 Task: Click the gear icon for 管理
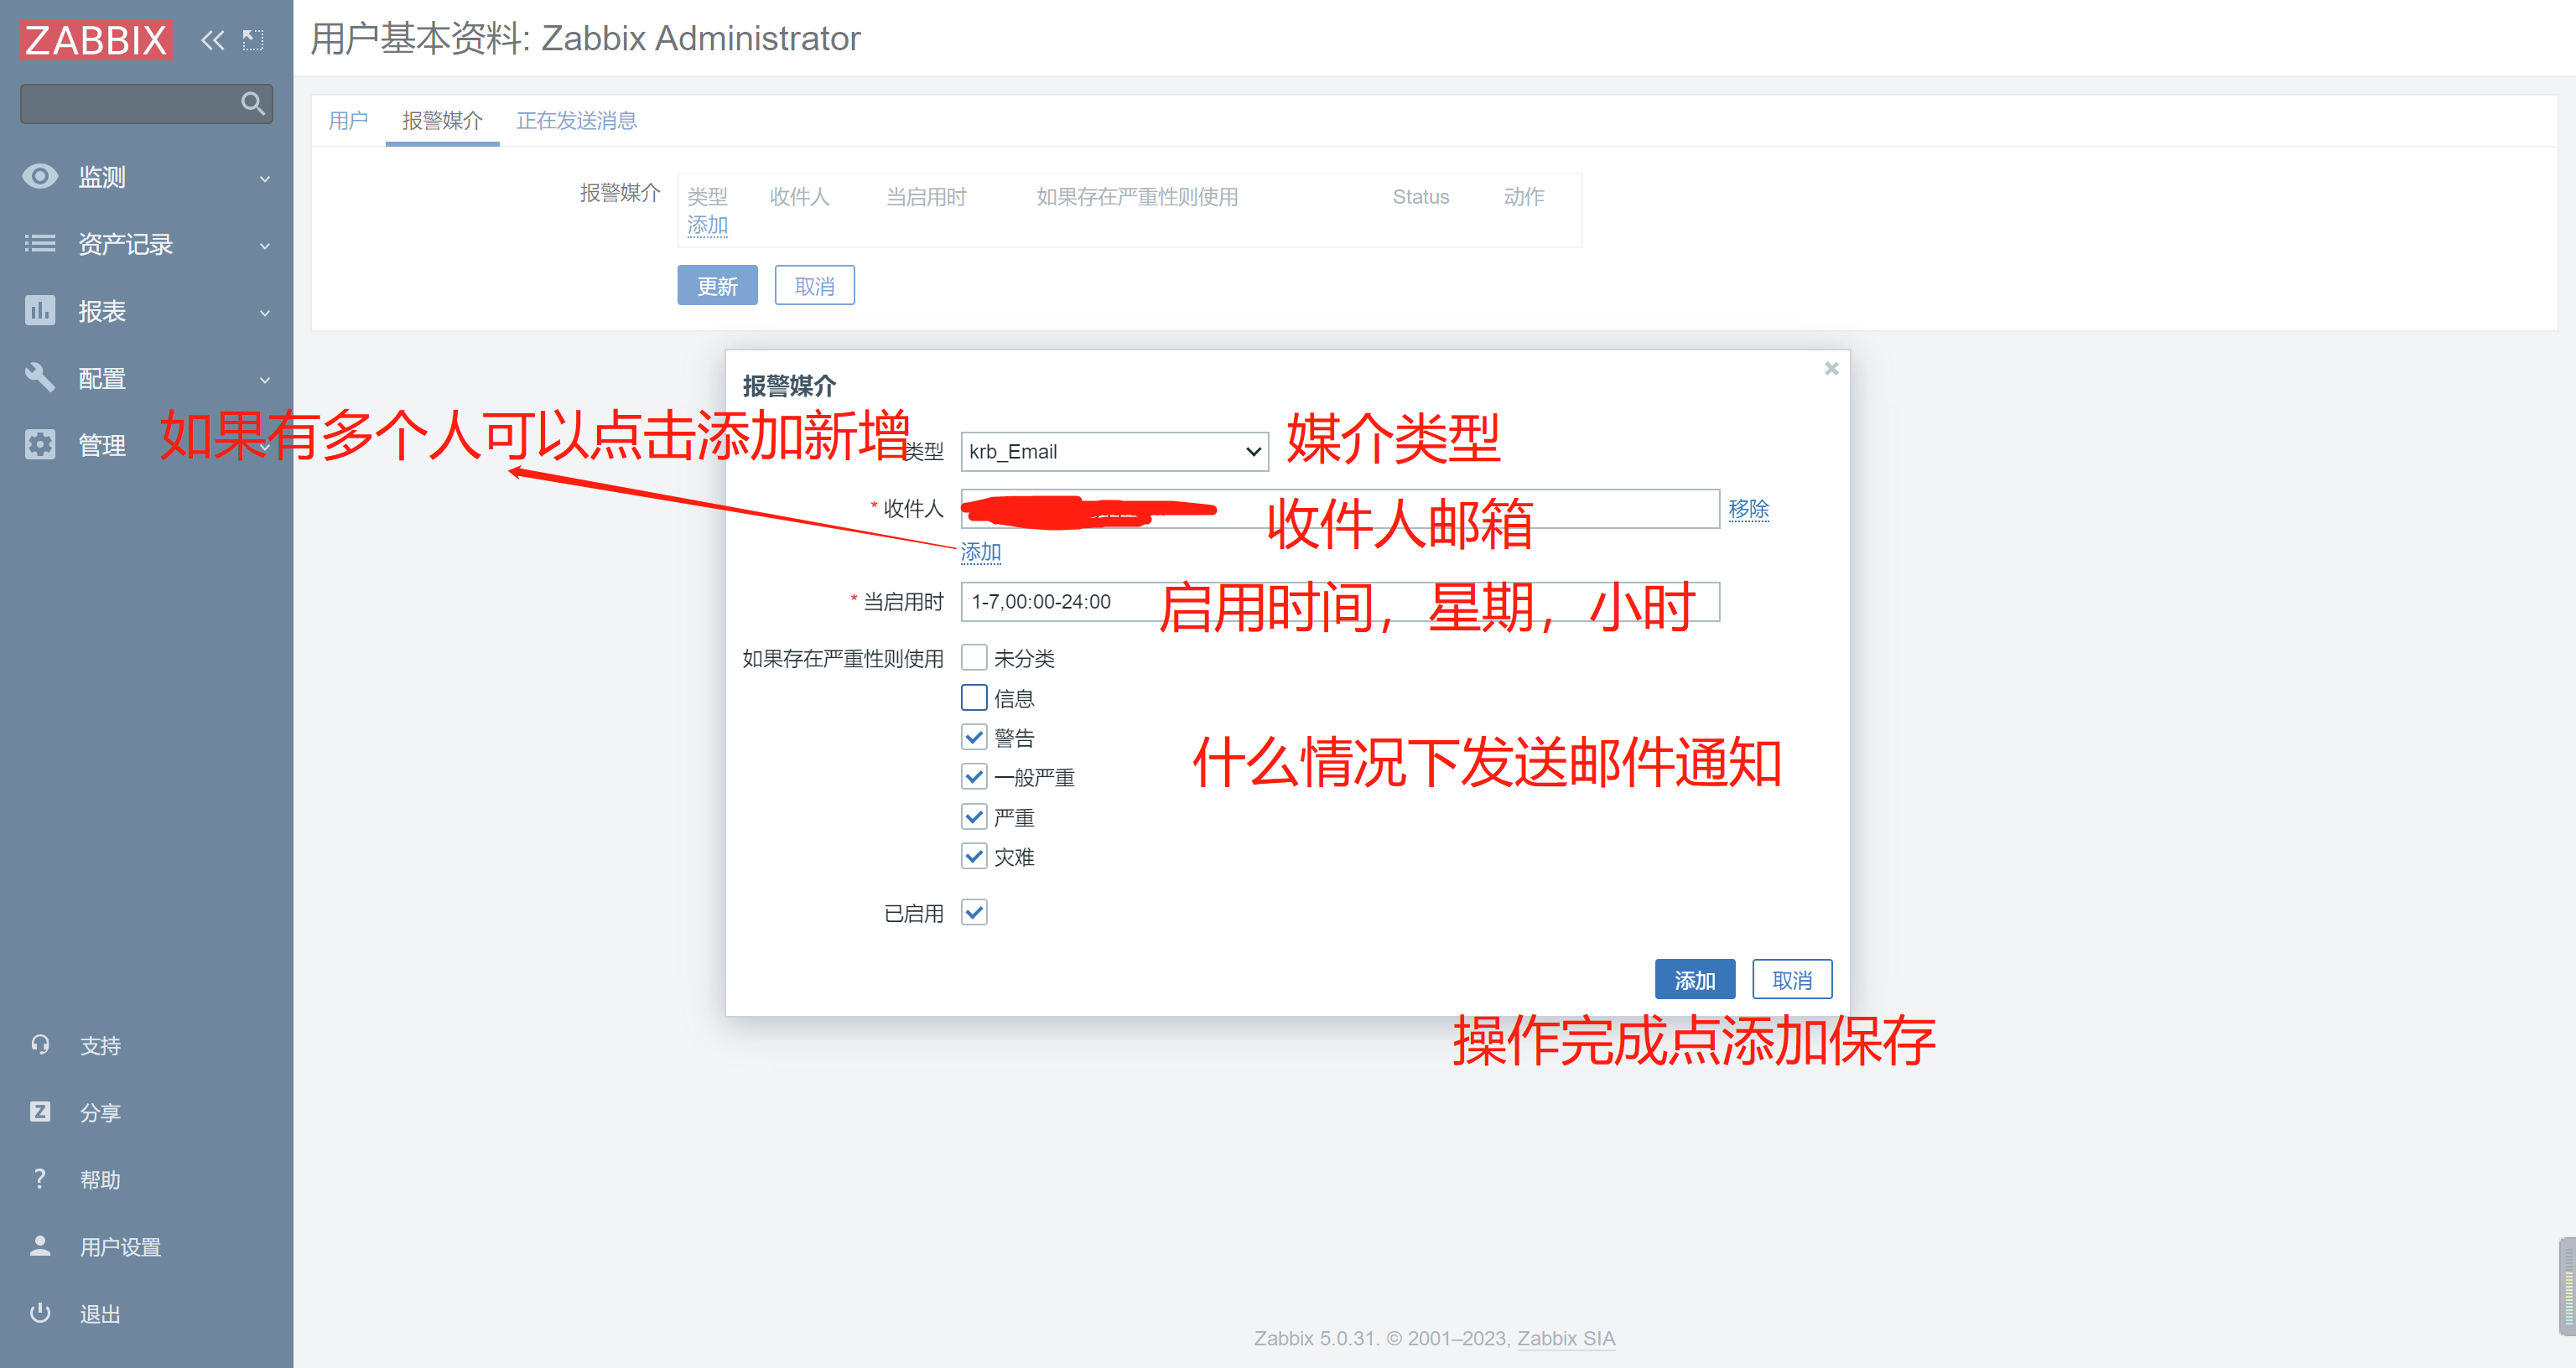[x=40, y=445]
